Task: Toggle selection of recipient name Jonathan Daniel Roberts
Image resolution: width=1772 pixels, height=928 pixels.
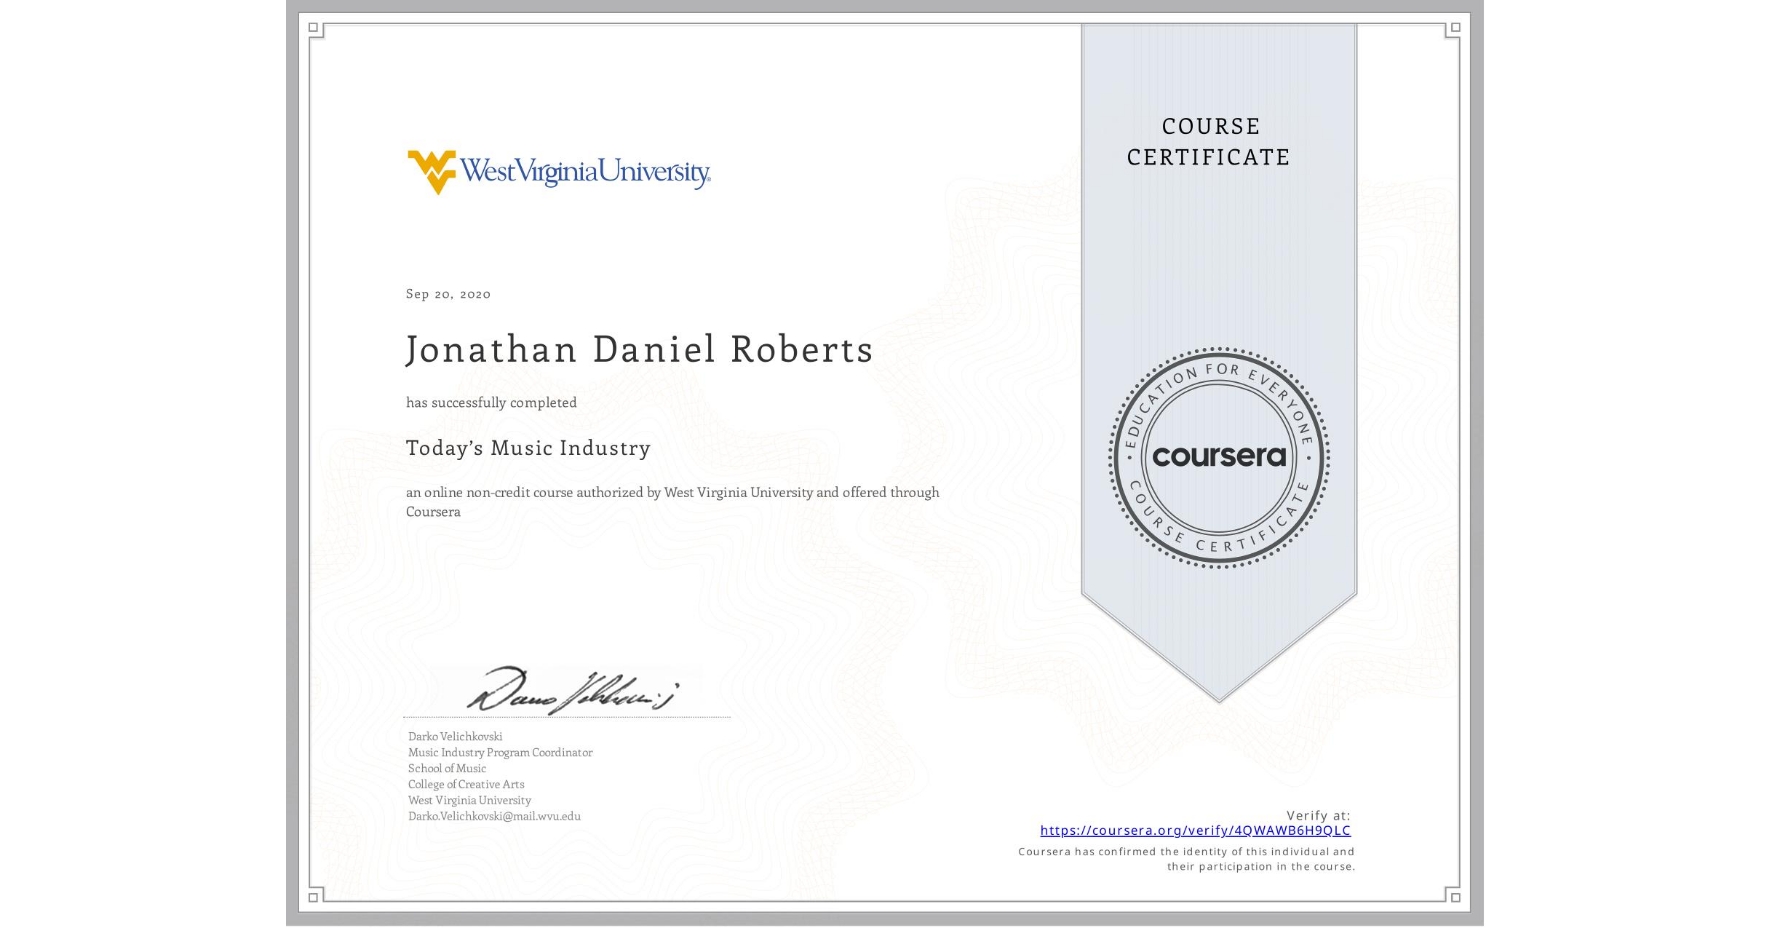Action: point(639,350)
